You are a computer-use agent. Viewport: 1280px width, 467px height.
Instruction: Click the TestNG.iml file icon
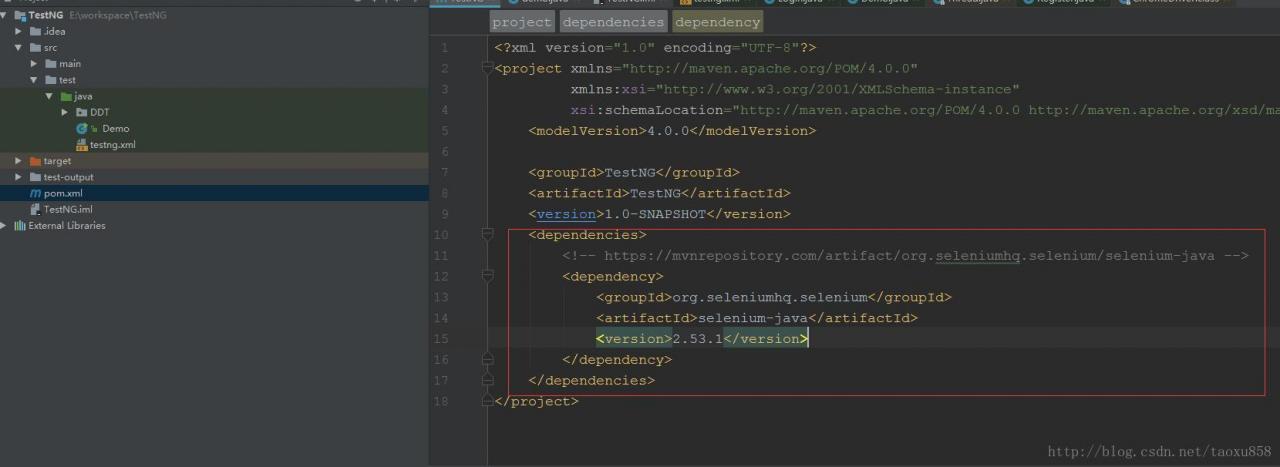[35, 209]
